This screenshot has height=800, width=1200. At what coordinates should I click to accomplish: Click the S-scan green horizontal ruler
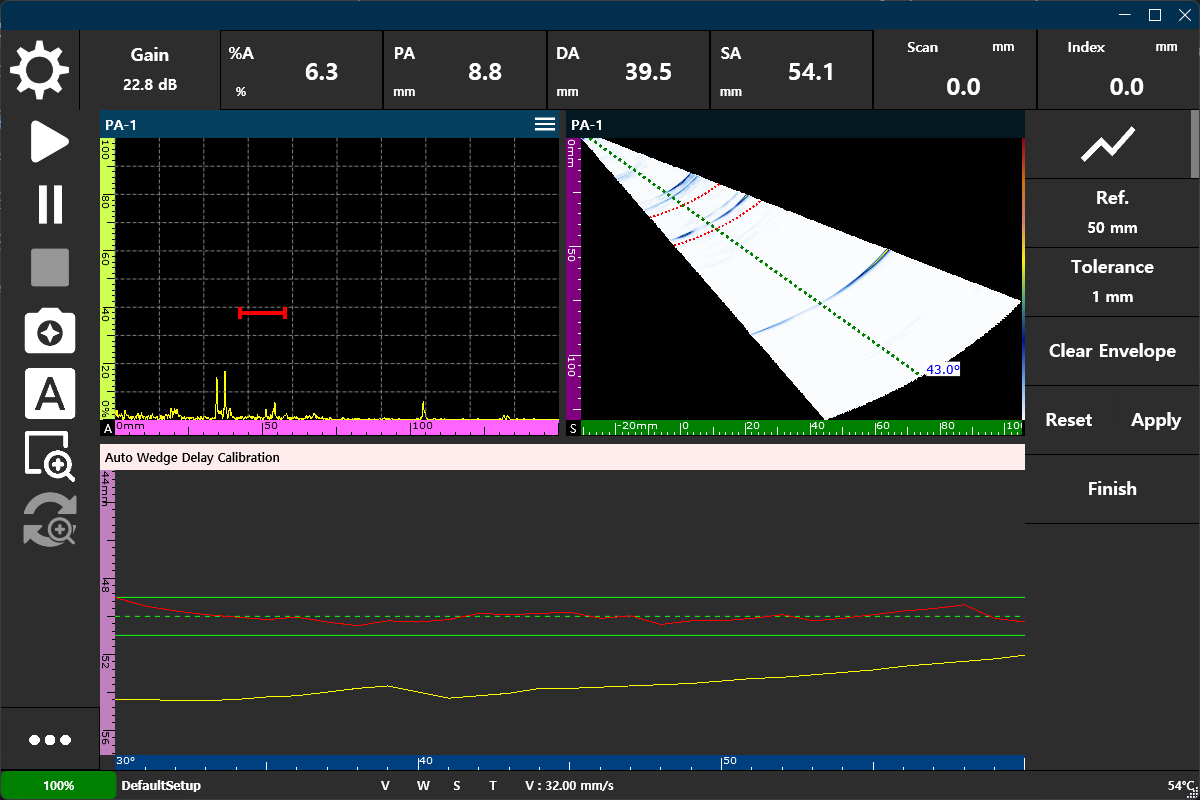(x=803, y=426)
